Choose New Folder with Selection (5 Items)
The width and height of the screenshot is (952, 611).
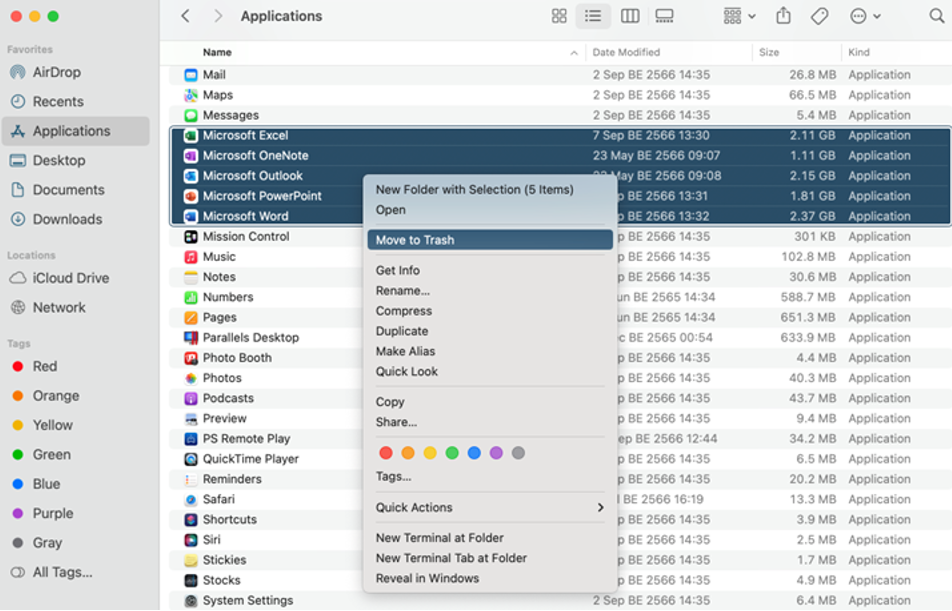[x=490, y=189]
